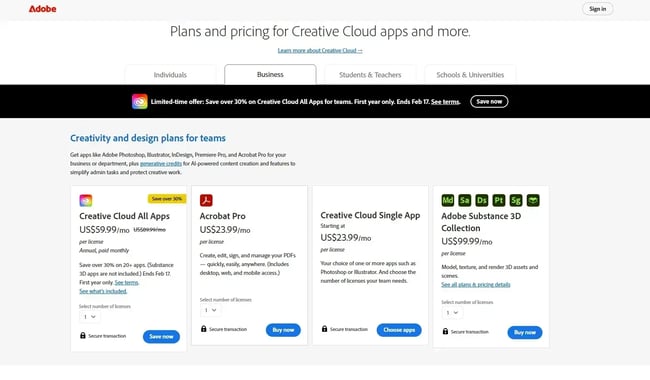This screenshot has width=650, height=380.
Task: Click the Substance 3D Assets icon after Sg
Action: coord(533,201)
